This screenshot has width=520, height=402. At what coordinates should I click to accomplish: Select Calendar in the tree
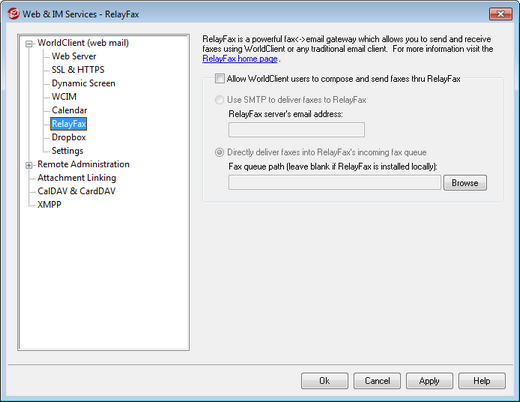69,110
